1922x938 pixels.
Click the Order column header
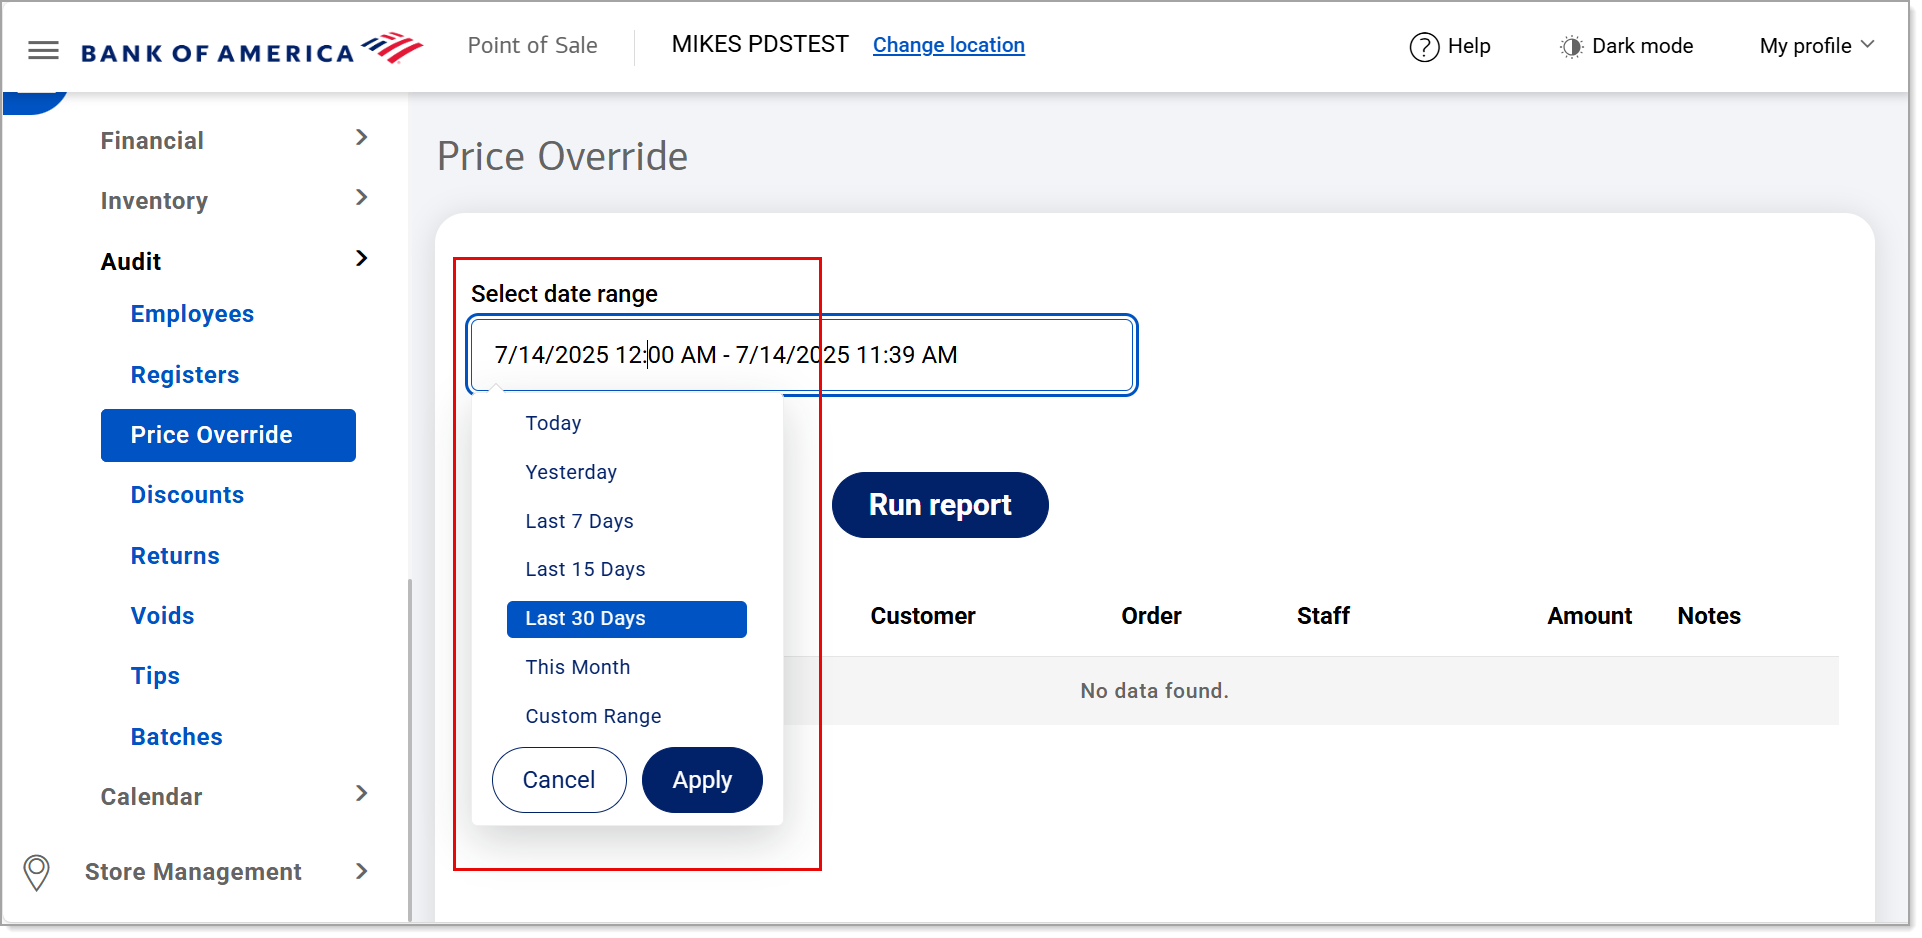[x=1151, y=616]
